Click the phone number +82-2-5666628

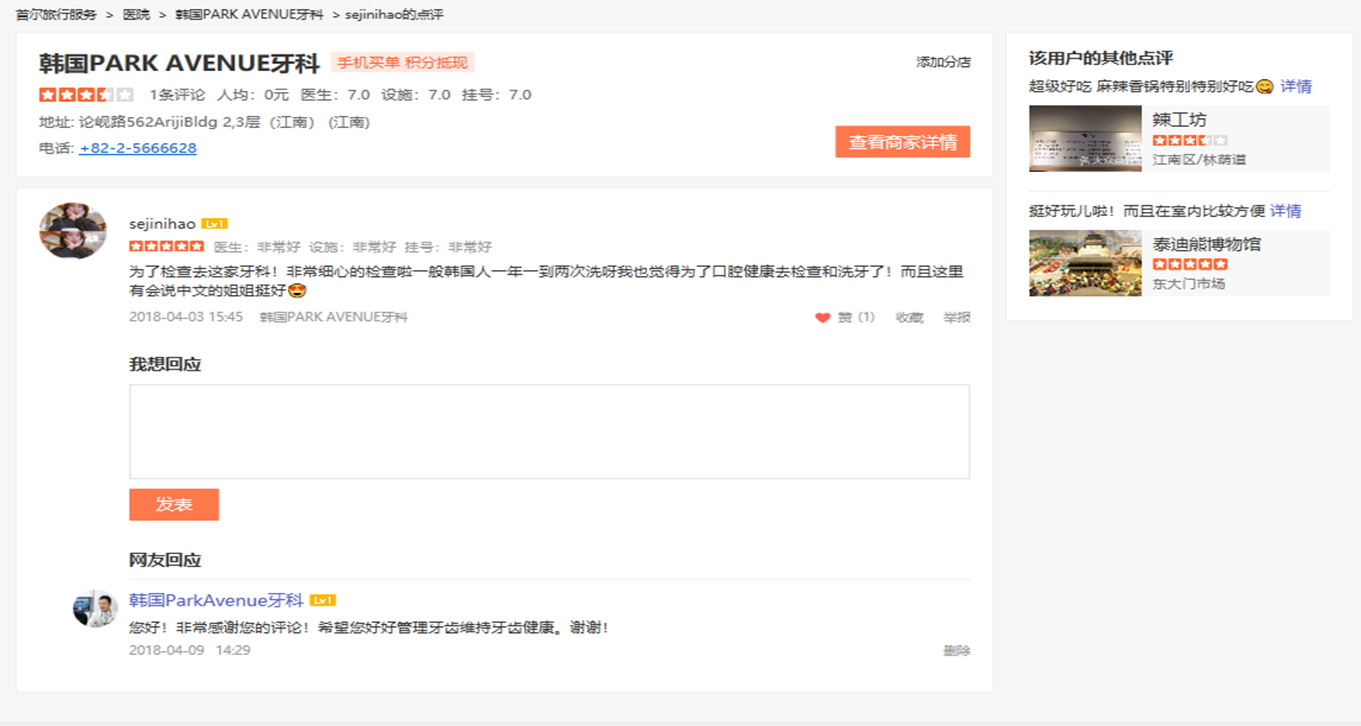coord(138,148)
